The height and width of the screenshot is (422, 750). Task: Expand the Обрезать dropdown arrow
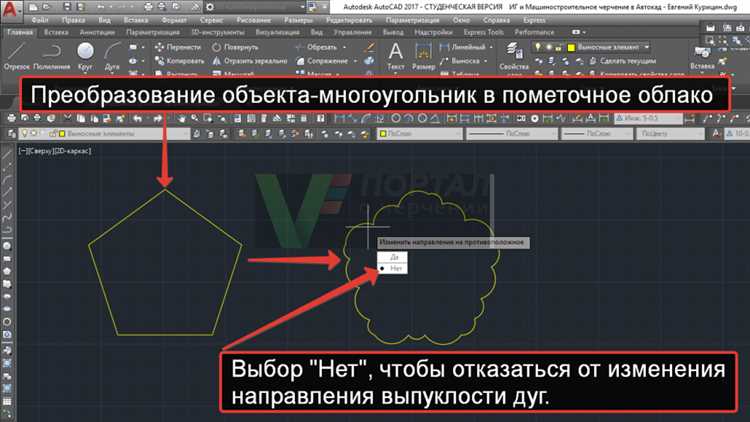tap(345, 47)
